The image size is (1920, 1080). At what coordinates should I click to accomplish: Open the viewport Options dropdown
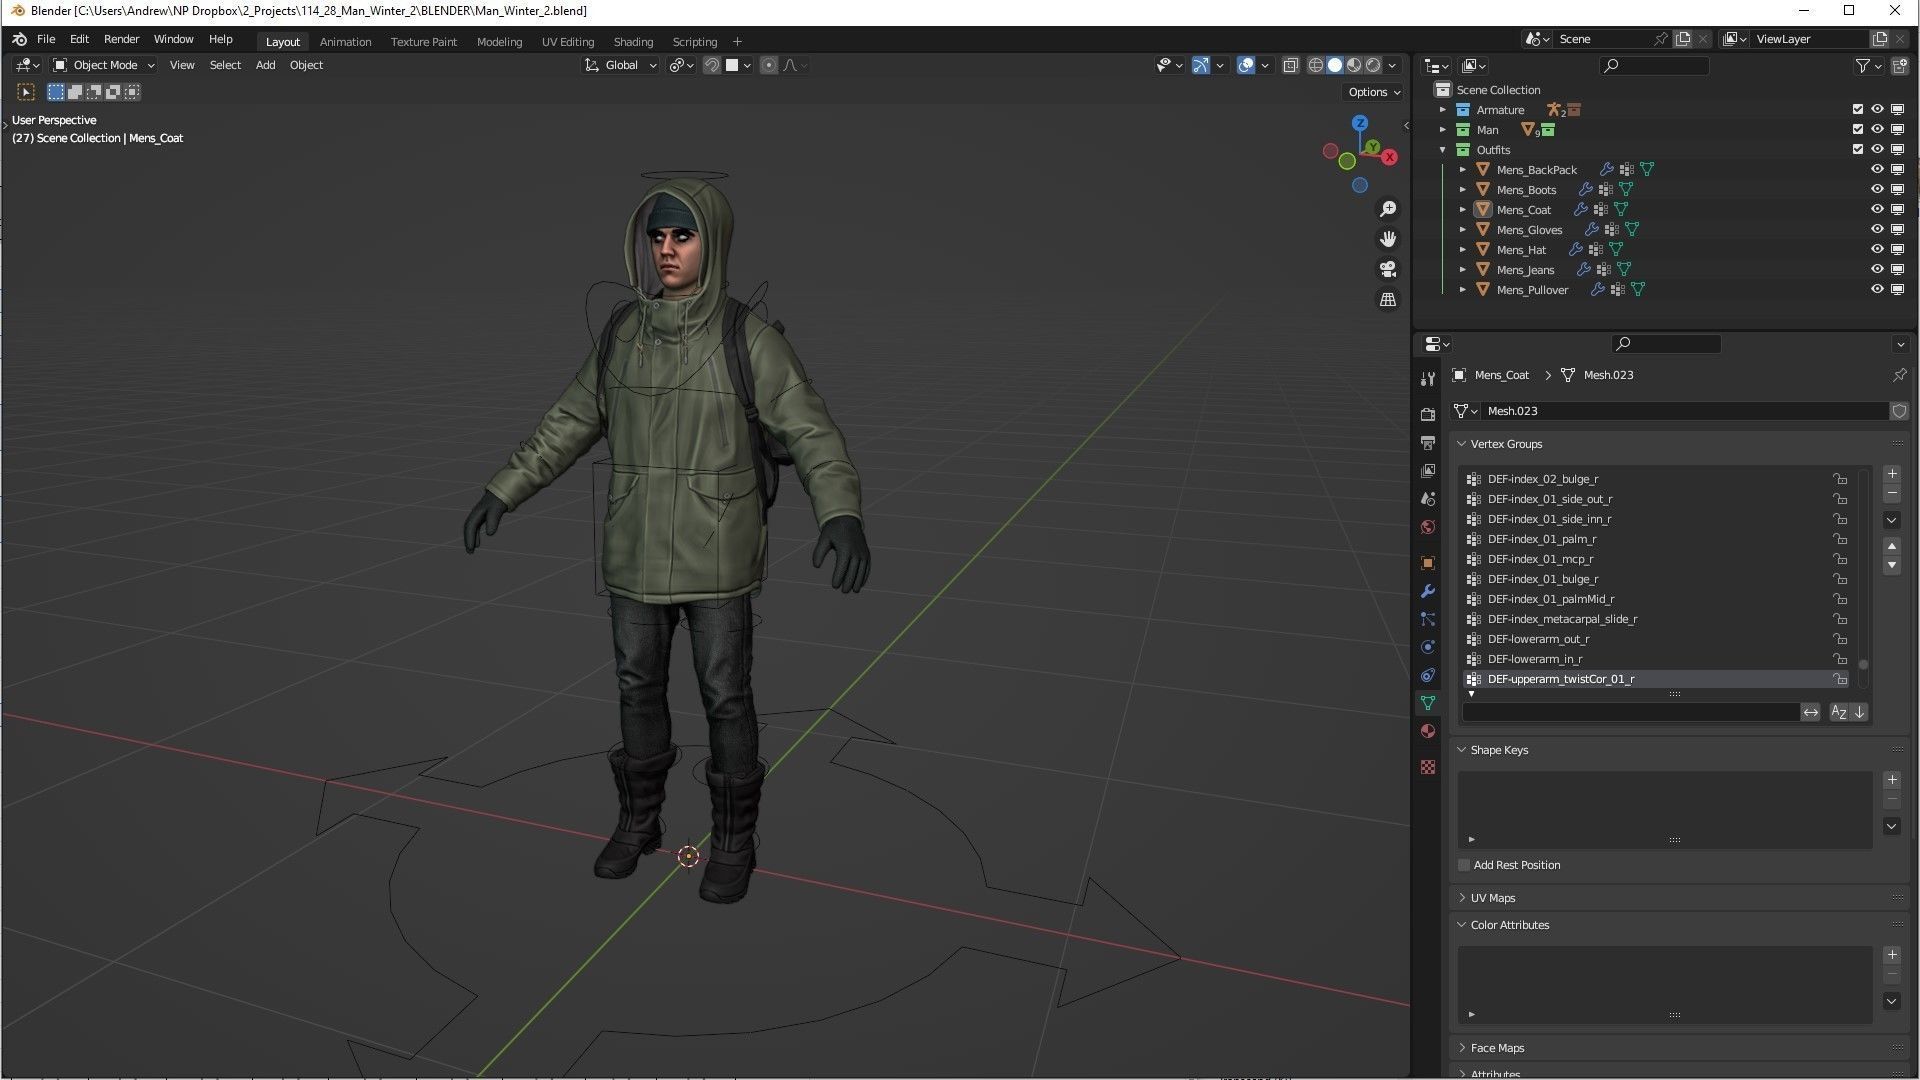(x=1374, y=92)
